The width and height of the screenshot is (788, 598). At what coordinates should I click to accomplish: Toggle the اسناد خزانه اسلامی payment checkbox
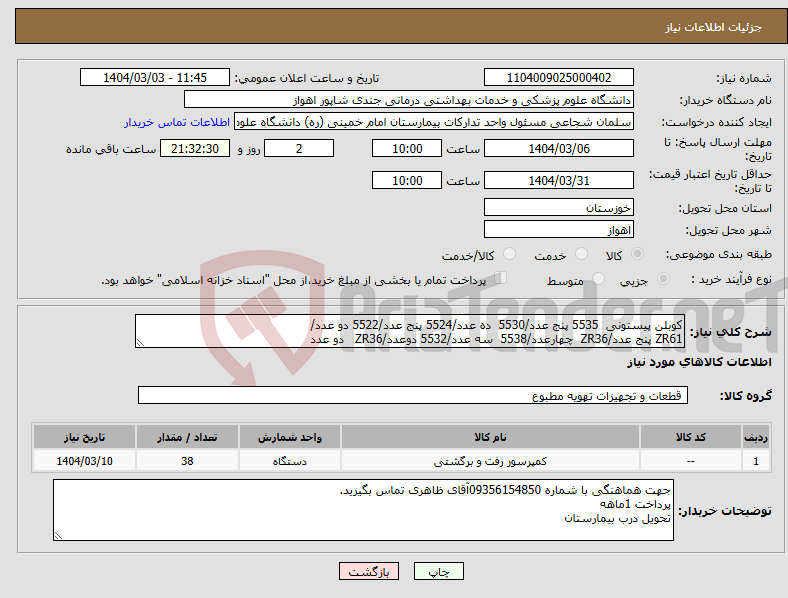tap(501, 277)
